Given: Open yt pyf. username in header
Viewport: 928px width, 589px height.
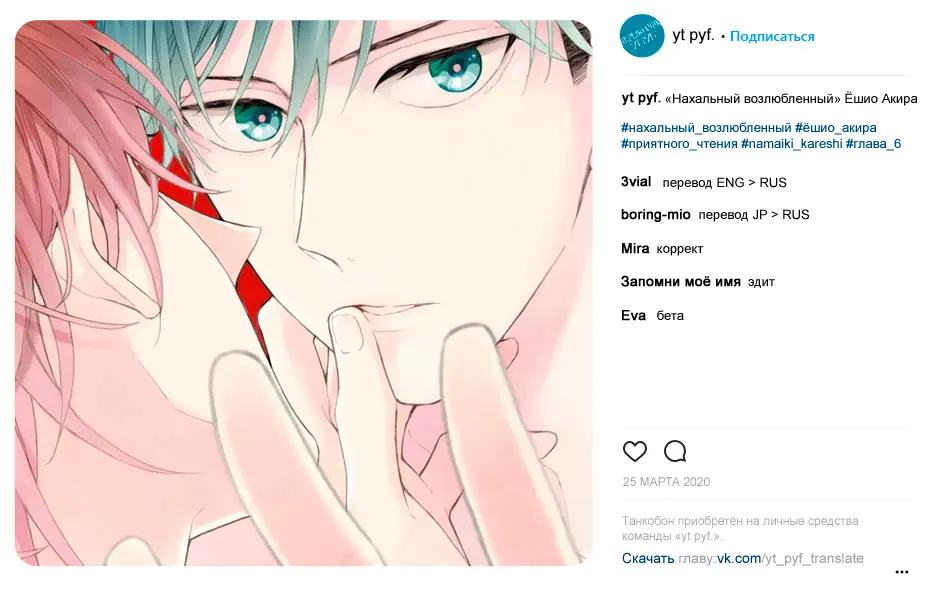Looking at the screenshot, I should [x=693, y=36].
